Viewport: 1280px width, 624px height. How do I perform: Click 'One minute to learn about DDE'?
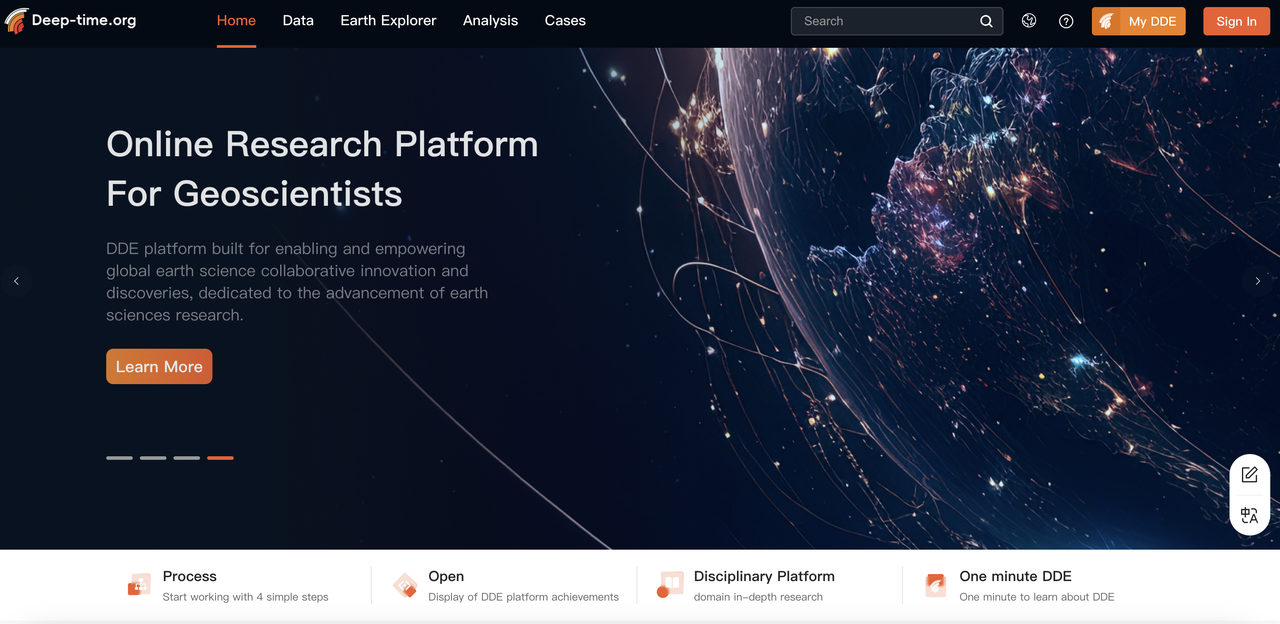(x=1037, y=597)
